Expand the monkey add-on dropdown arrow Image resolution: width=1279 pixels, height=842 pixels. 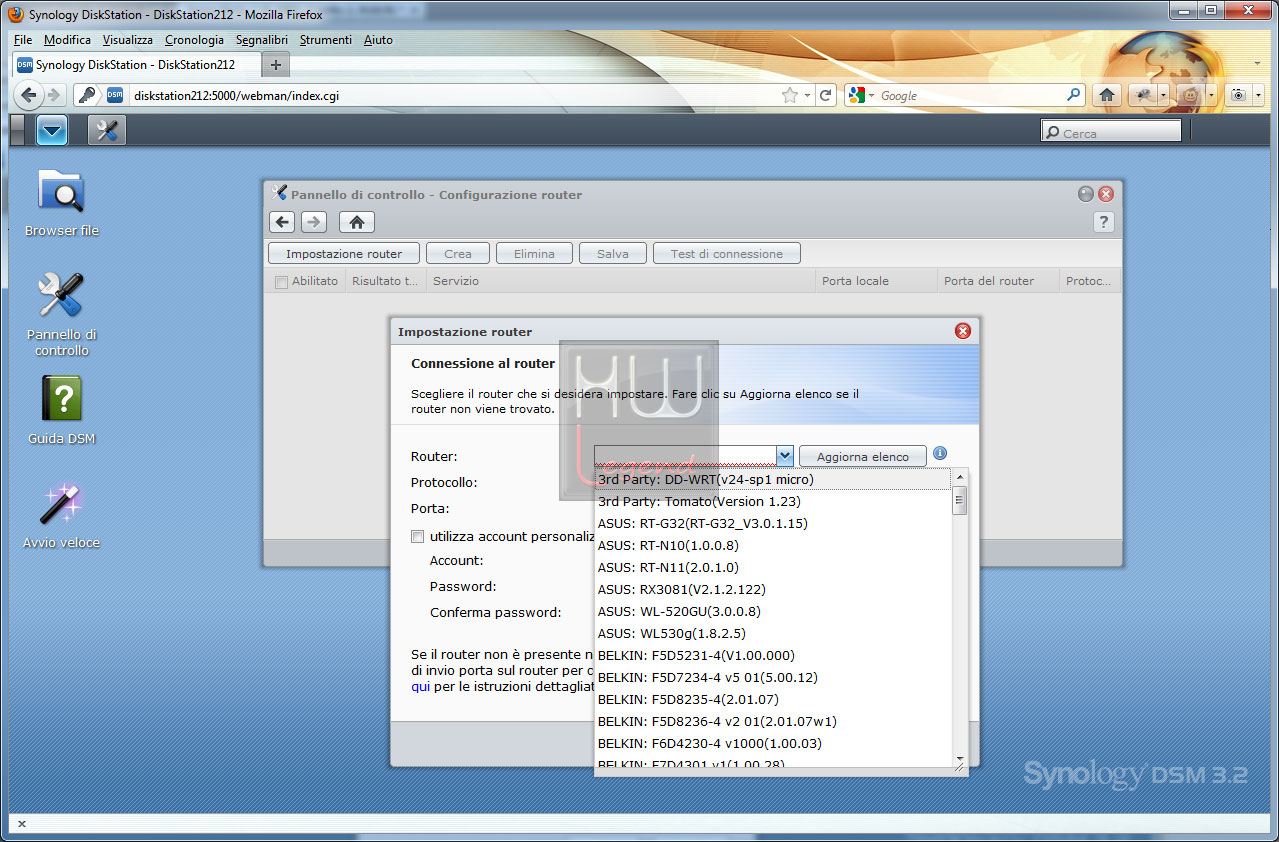(1210, 95)
